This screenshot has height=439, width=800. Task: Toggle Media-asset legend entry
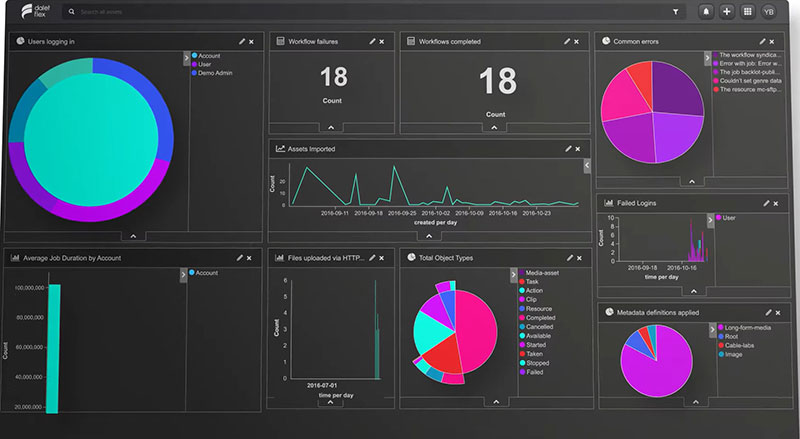(539, 273)
